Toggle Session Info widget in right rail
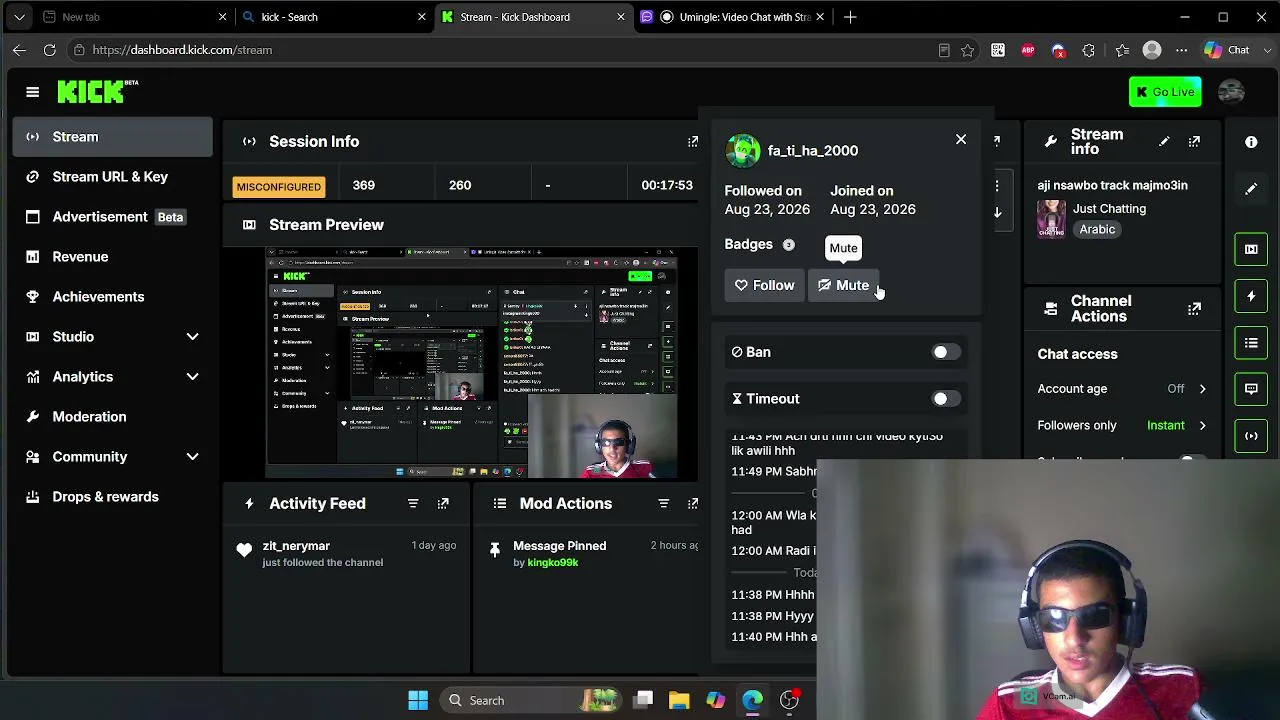 (x=1251, y=436)
